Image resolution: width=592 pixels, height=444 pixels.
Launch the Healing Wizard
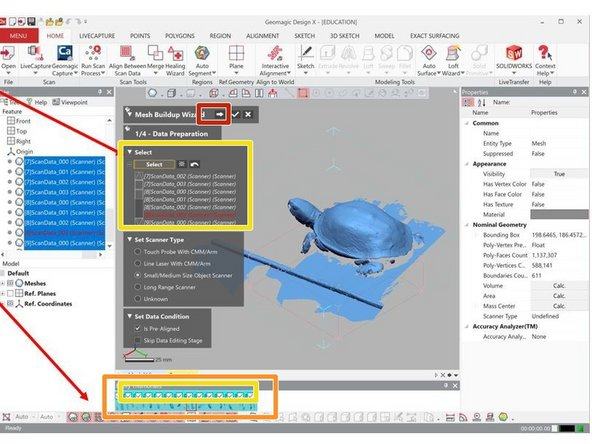pos(175,60)
